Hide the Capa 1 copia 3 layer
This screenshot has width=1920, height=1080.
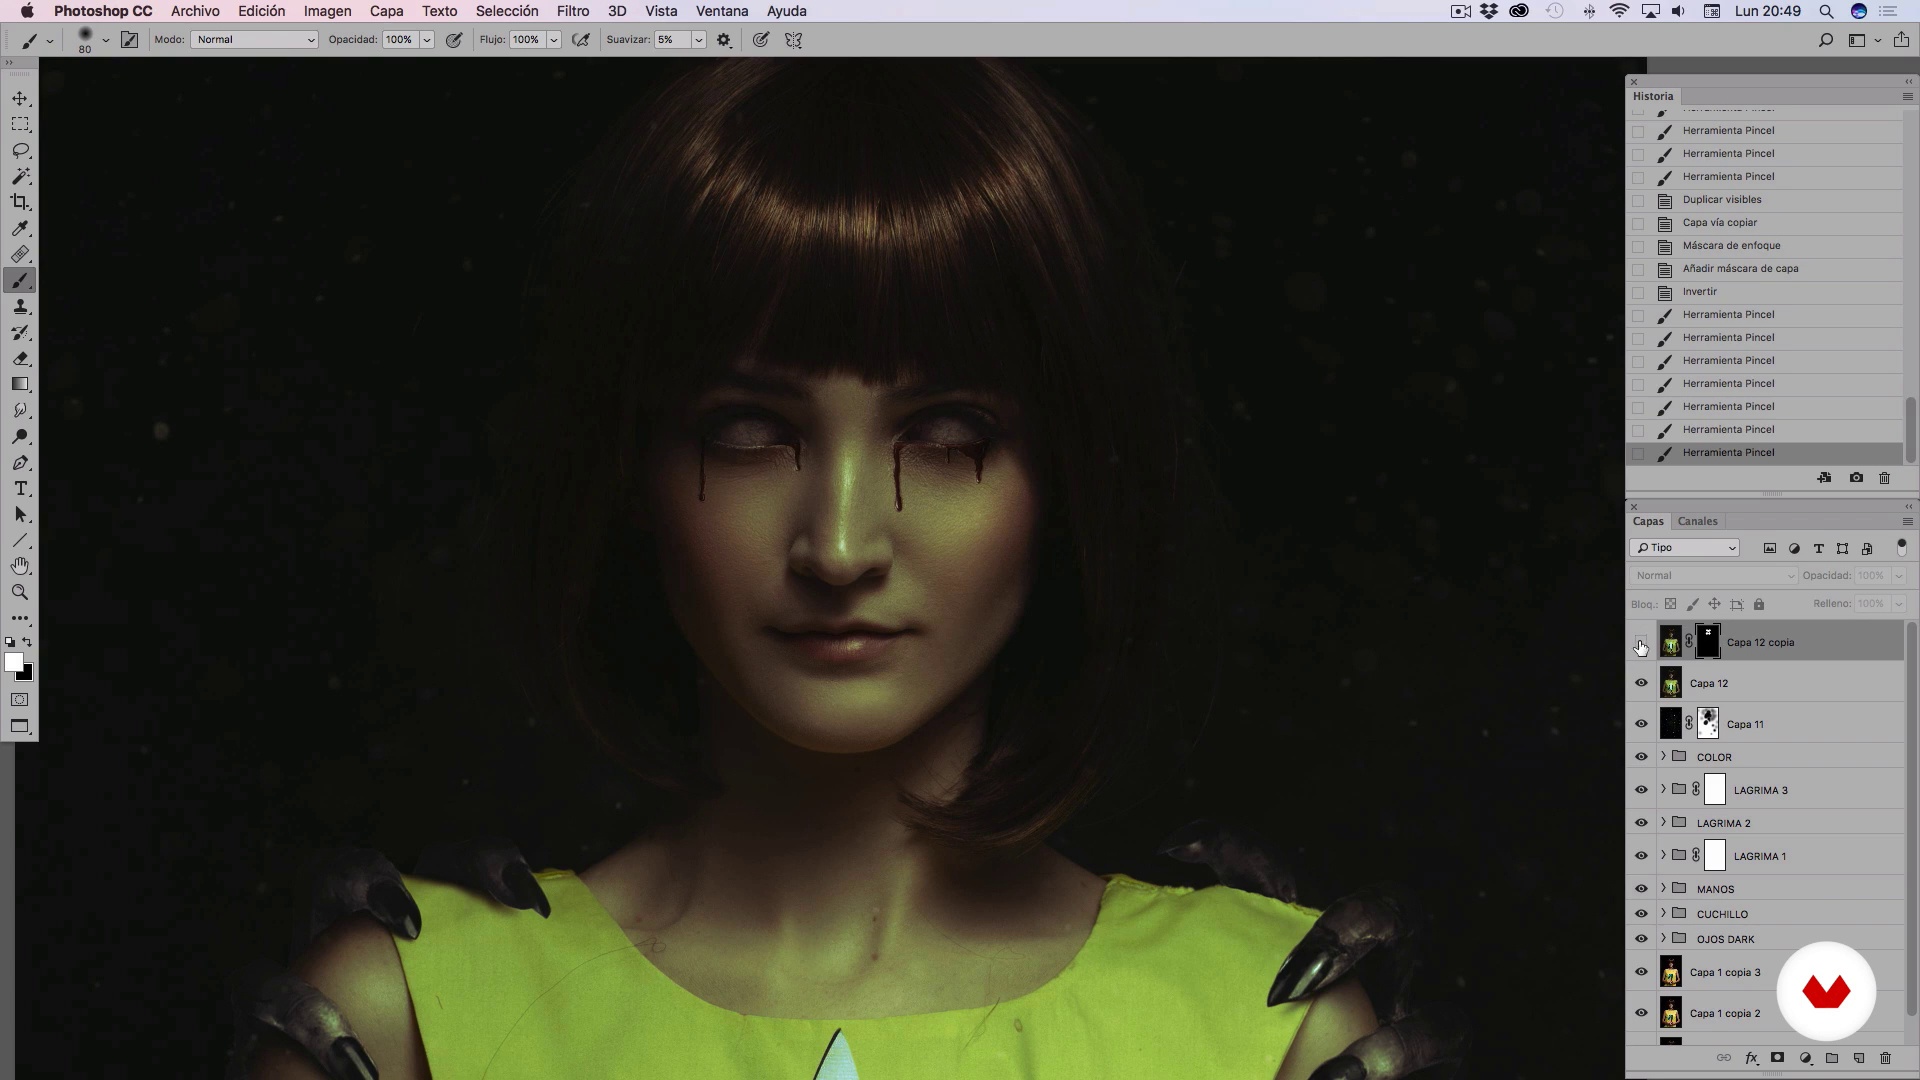[x=1641, y=972]
